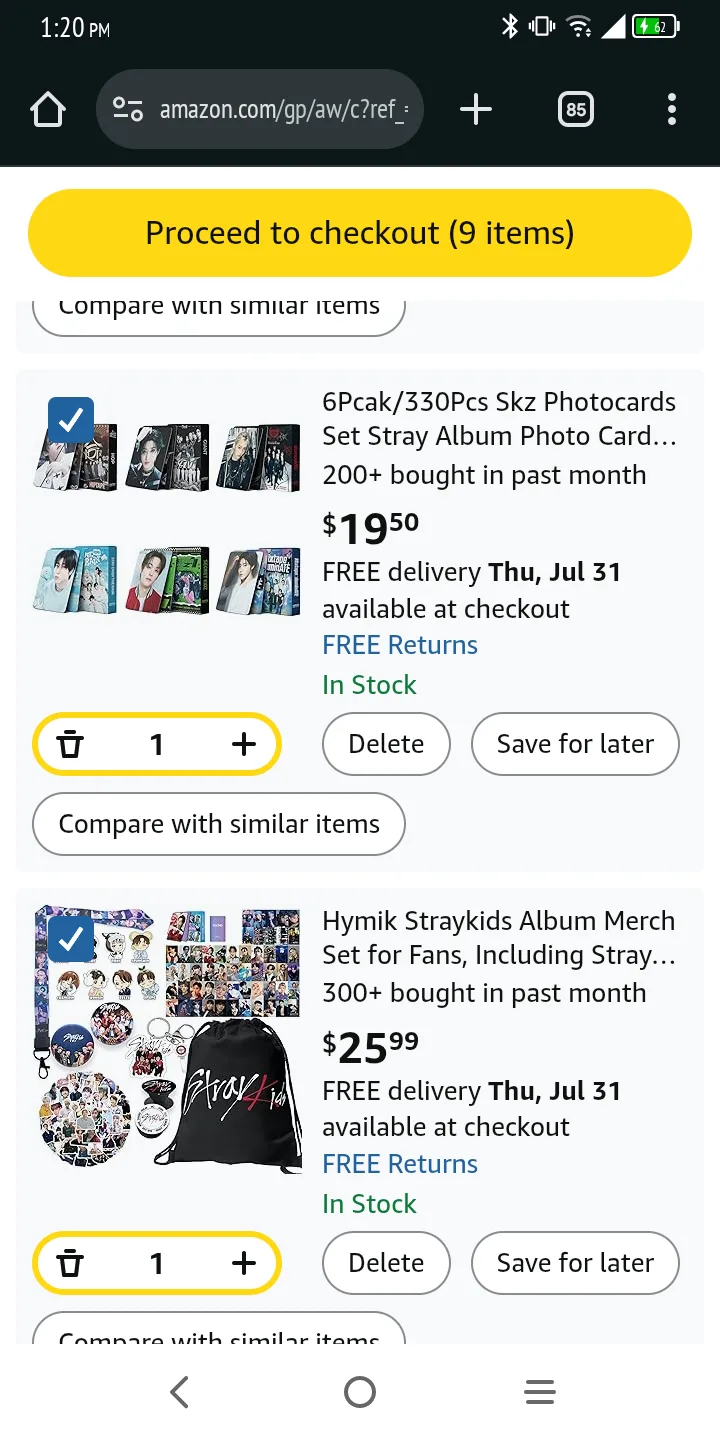Screen dimensions: 720x1440
Task: Open Hymik Straykids merch product thumbnail
Action: 167,1040
